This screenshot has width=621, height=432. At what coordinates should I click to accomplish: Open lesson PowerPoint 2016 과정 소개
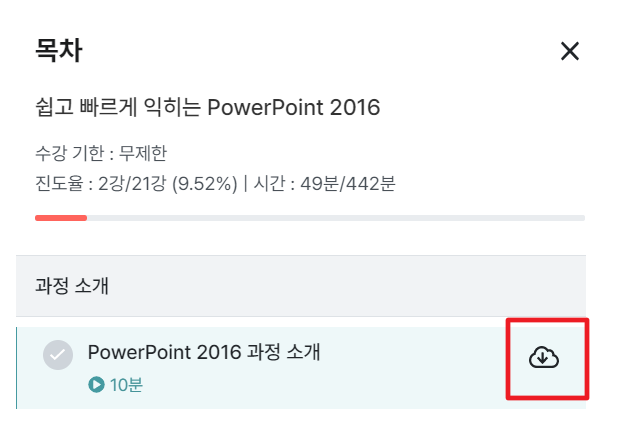pos(204,352)
